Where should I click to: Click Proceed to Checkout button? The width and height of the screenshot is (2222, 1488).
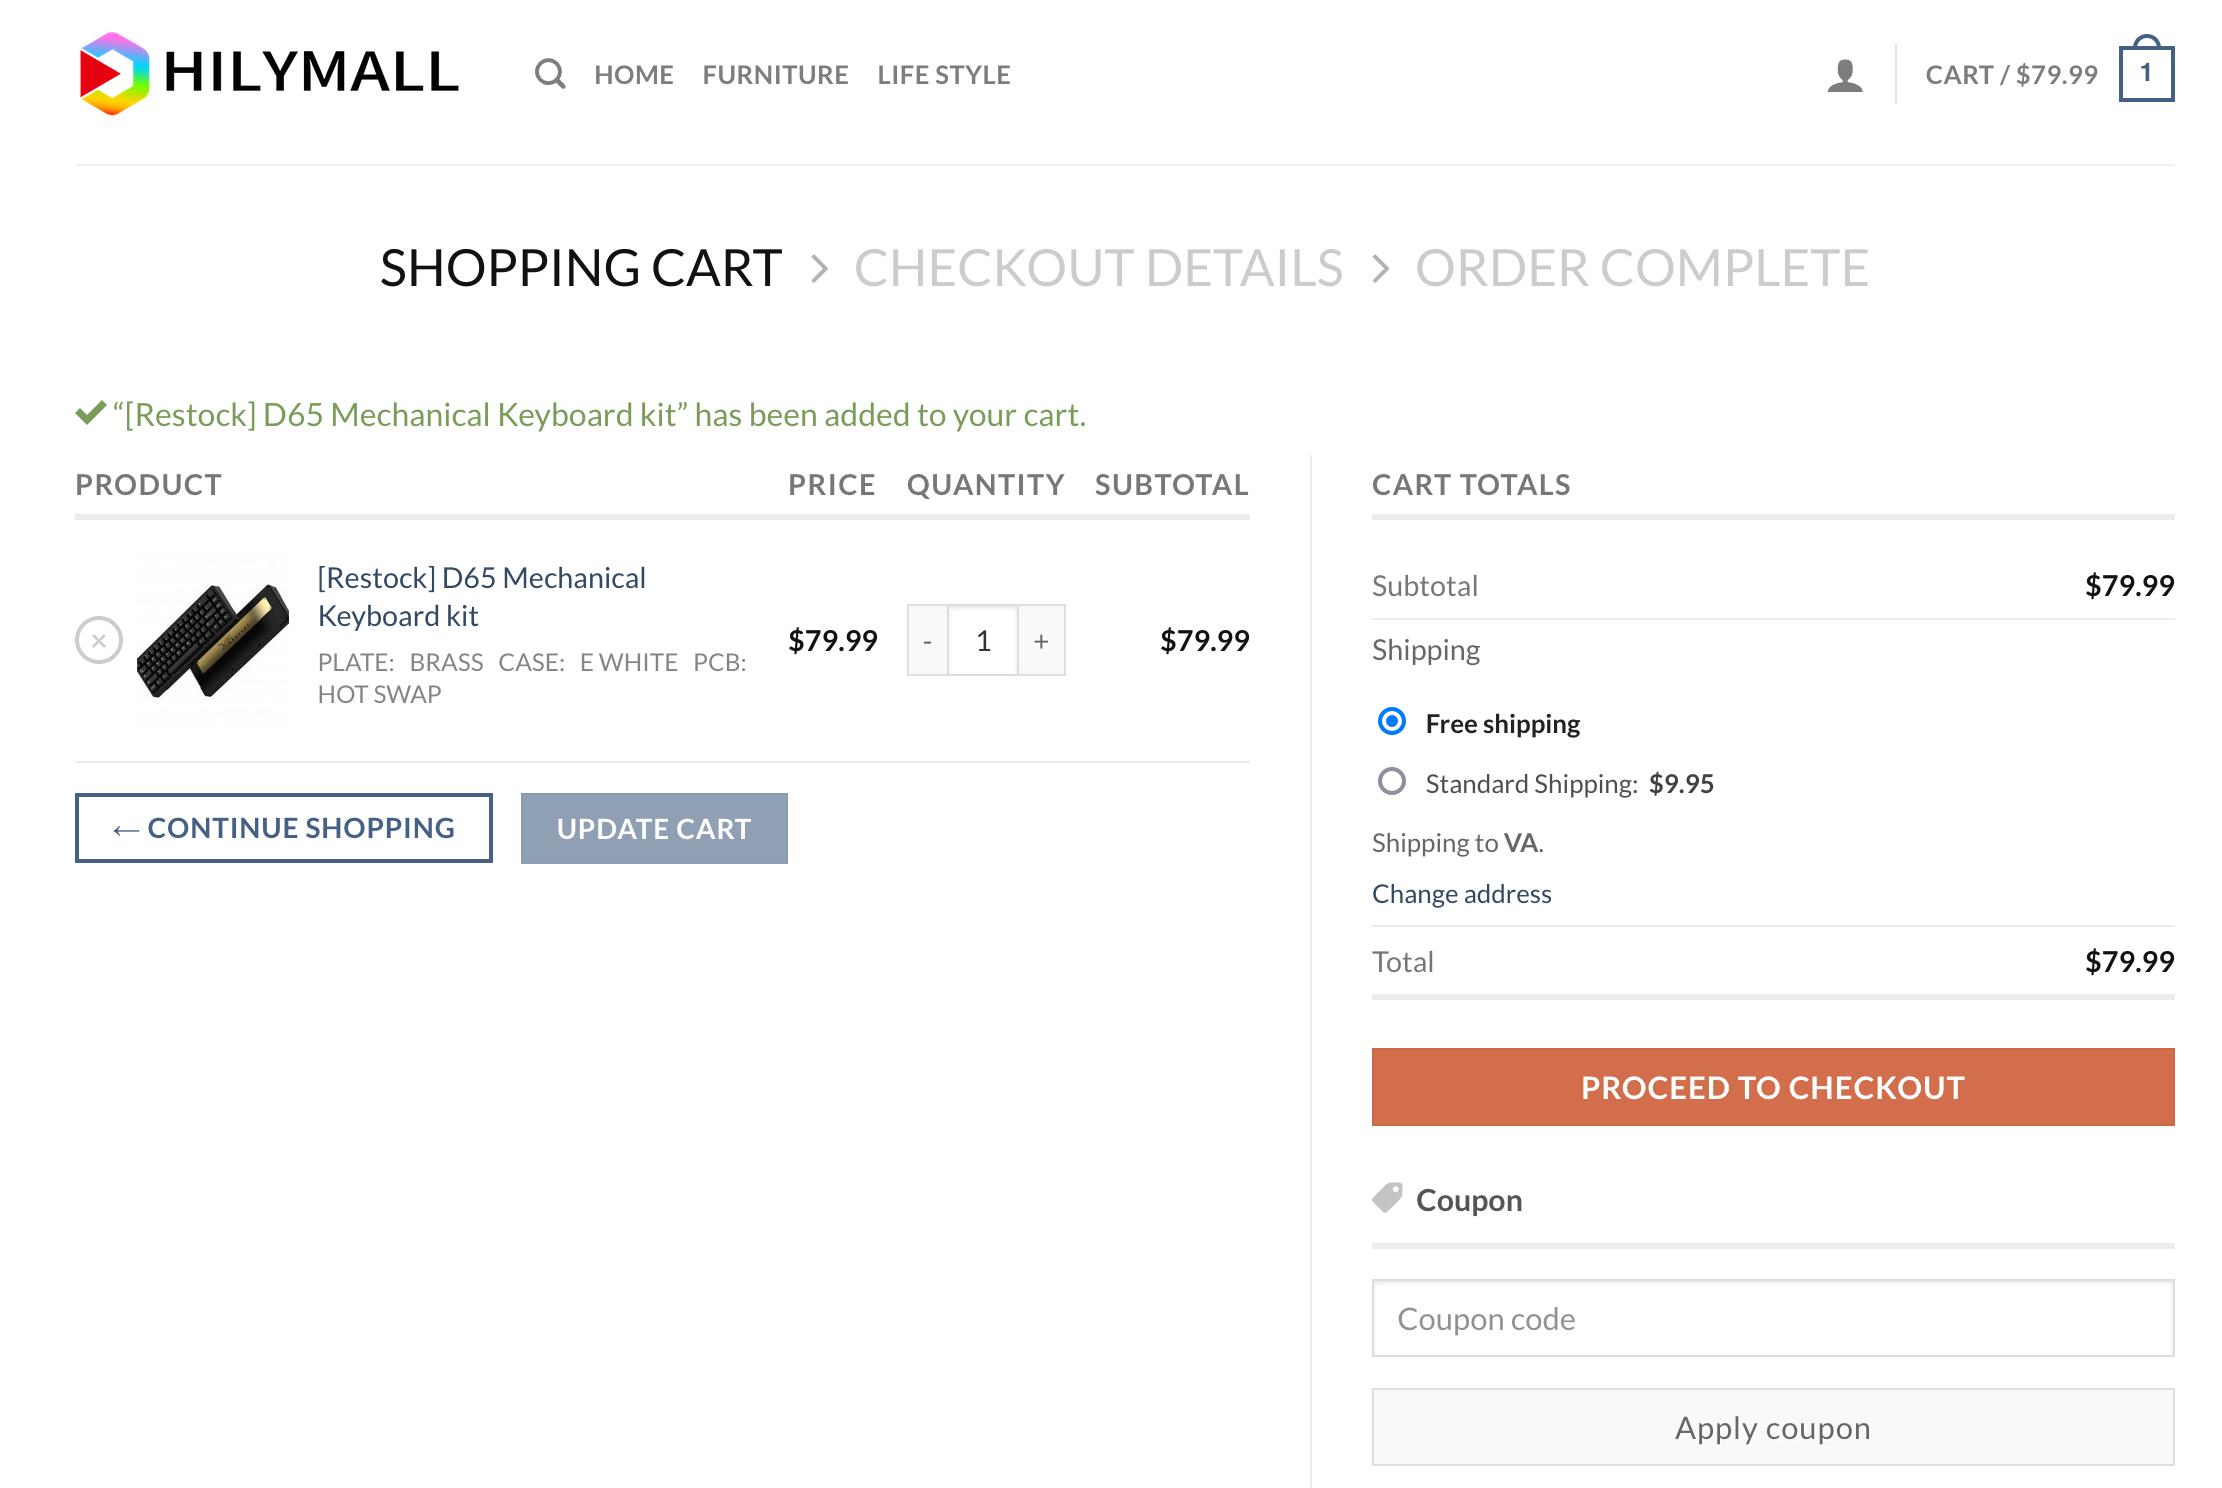point(1772,1087)
